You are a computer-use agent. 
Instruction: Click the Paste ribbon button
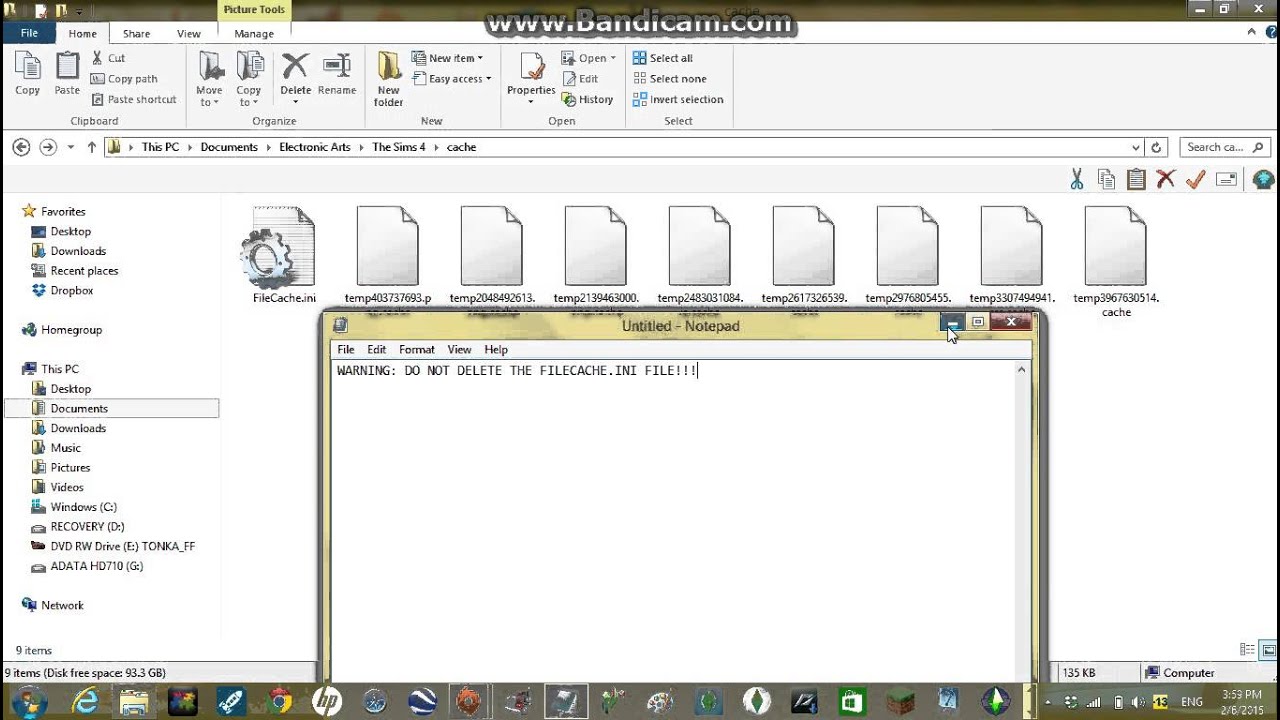click(x=67, y=75)
